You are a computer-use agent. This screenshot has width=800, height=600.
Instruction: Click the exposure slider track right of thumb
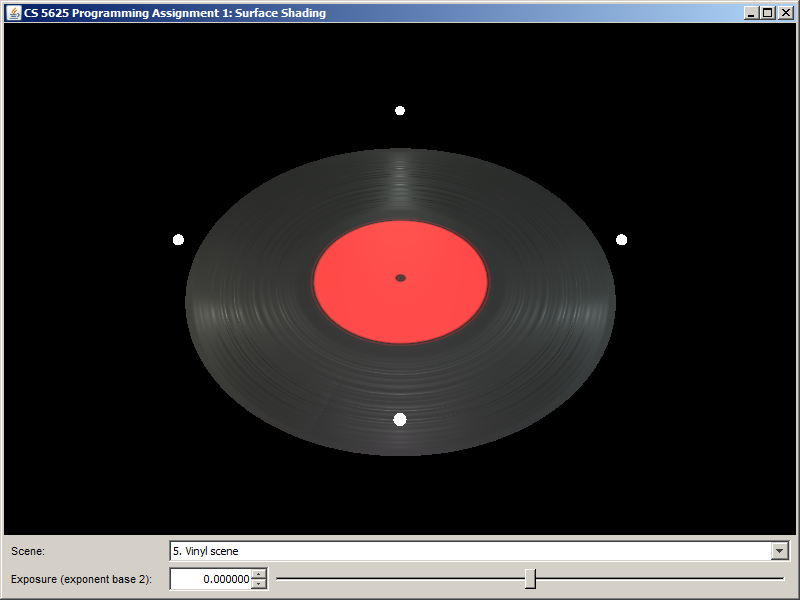coord(660,578)
